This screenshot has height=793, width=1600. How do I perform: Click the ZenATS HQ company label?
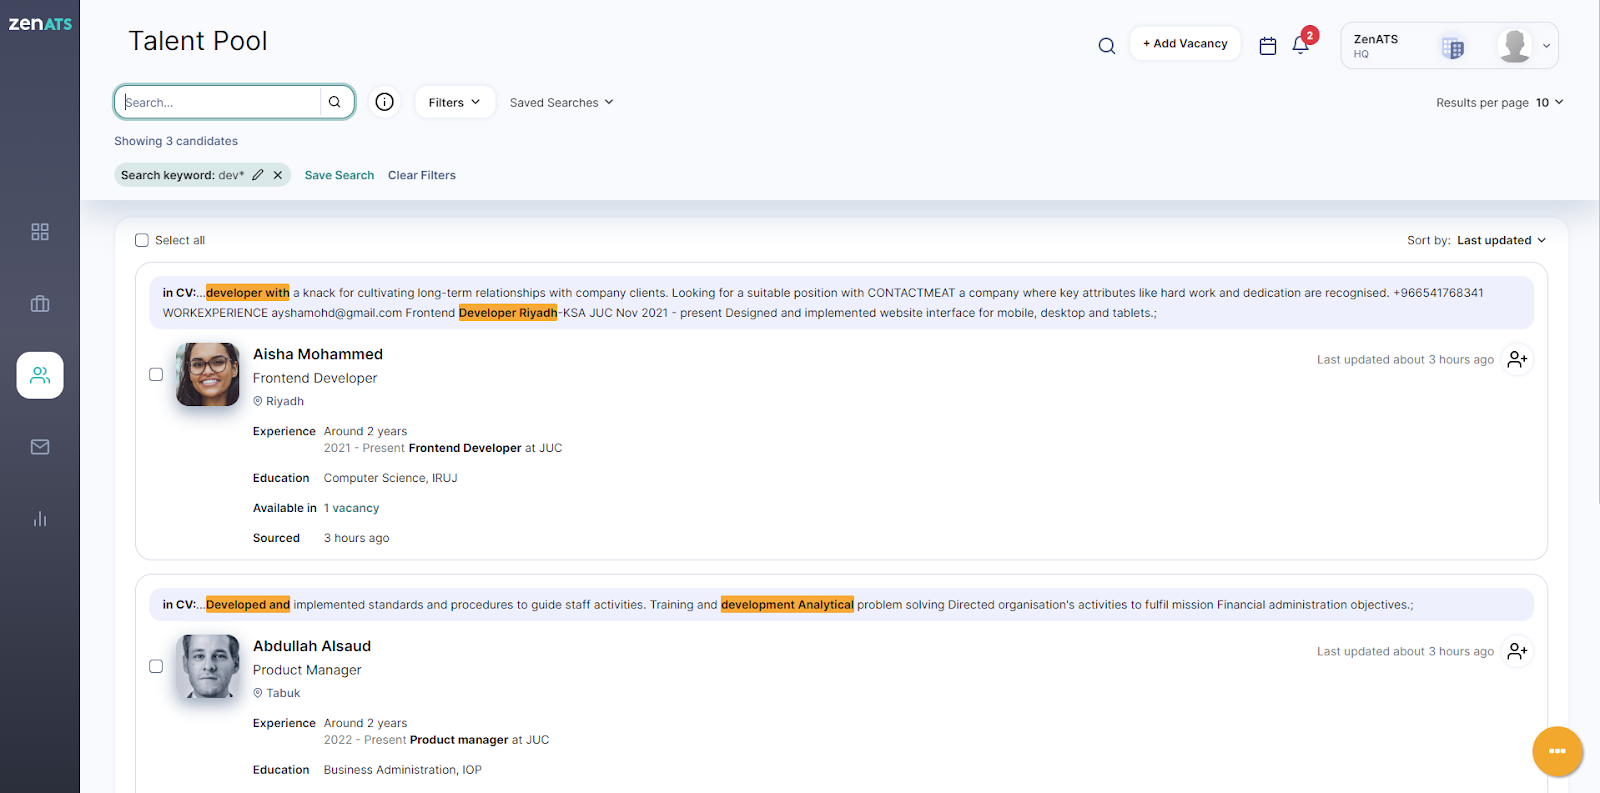point(1376,46)
